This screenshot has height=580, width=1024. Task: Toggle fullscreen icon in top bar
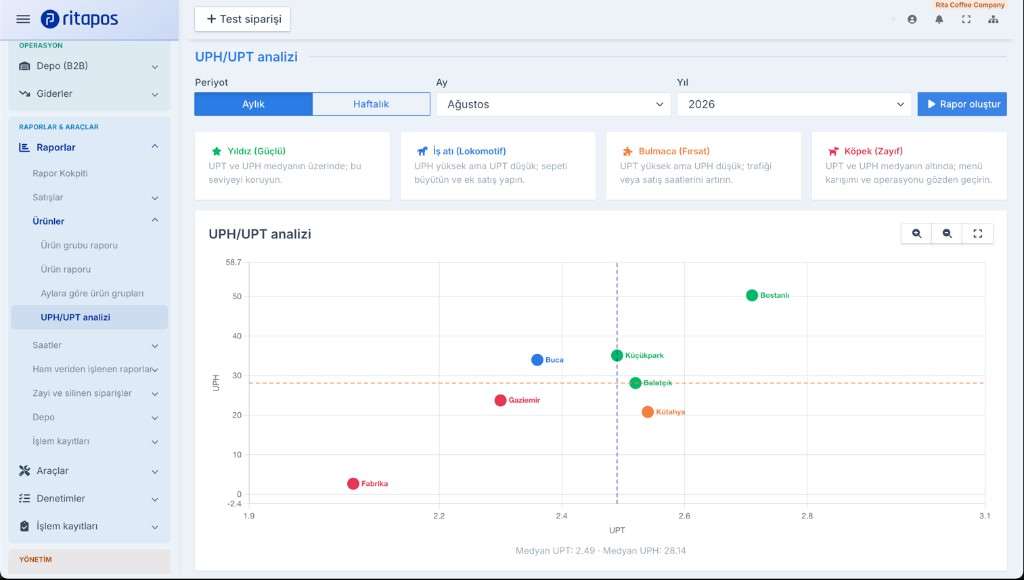click(966, 20)
